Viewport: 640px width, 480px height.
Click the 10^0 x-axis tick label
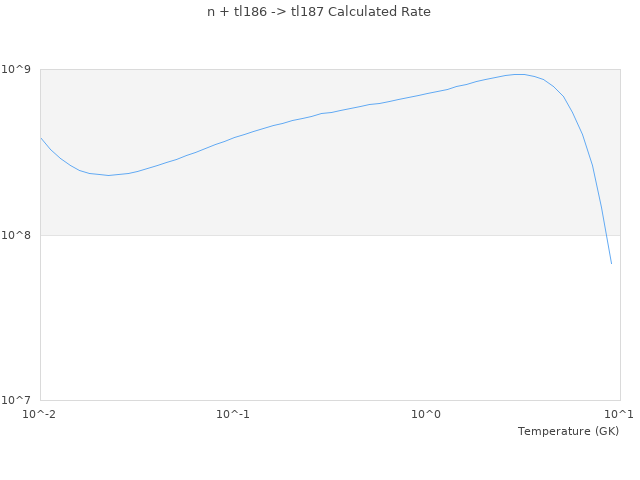coord(427,414)
